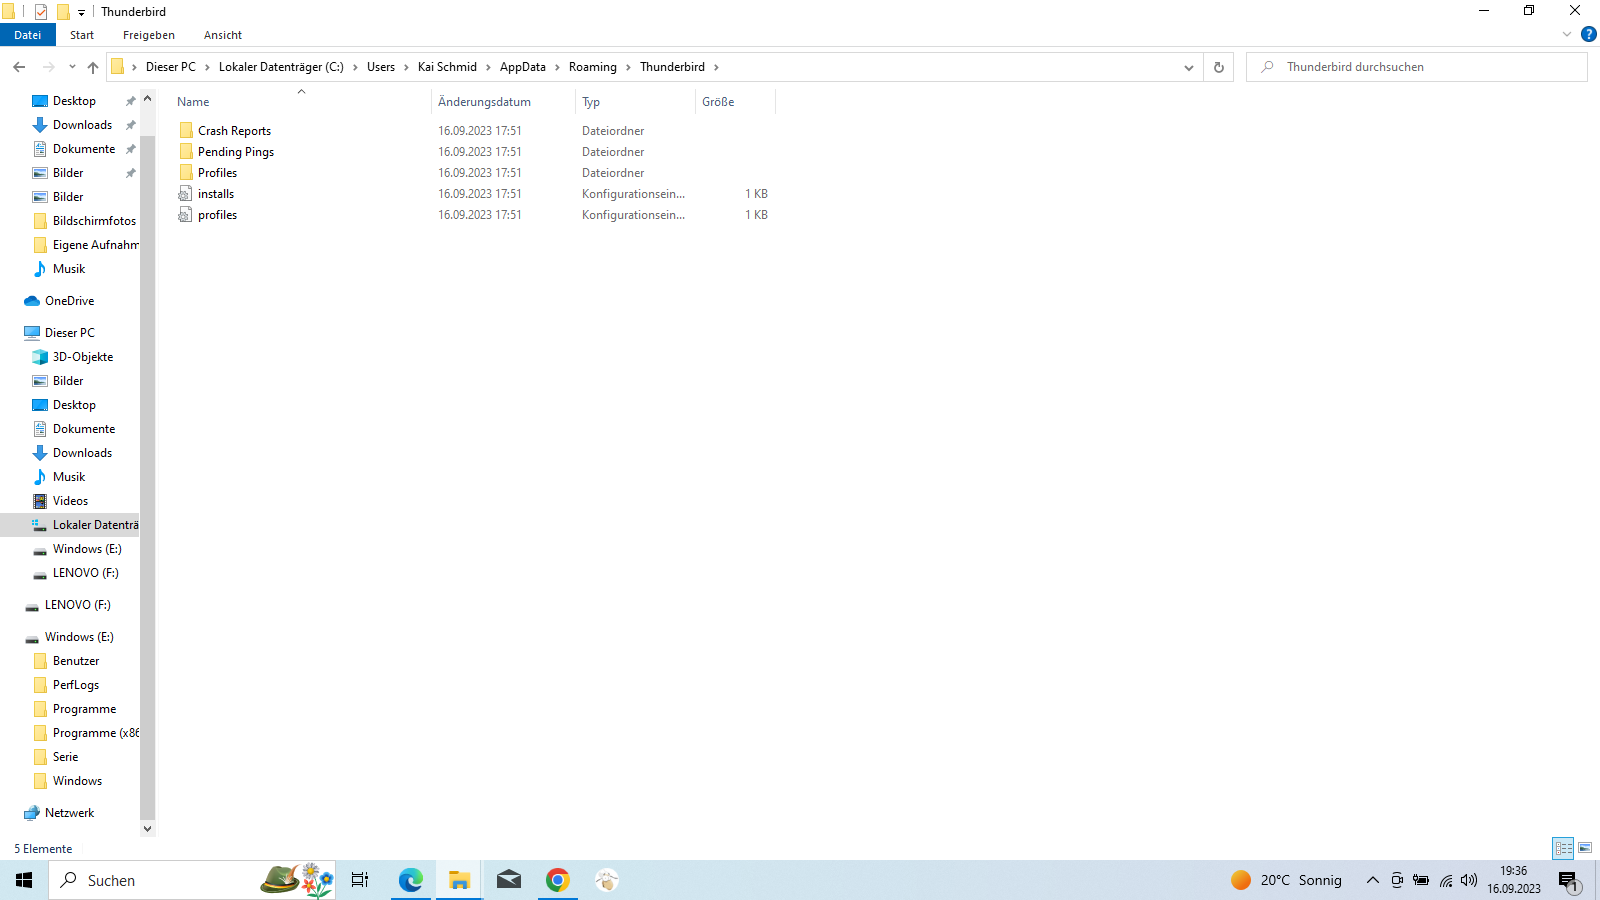1600x900 pixels.
Task: Open the notification center icon
Action: pyautogui.click(x=1568, y=880)
